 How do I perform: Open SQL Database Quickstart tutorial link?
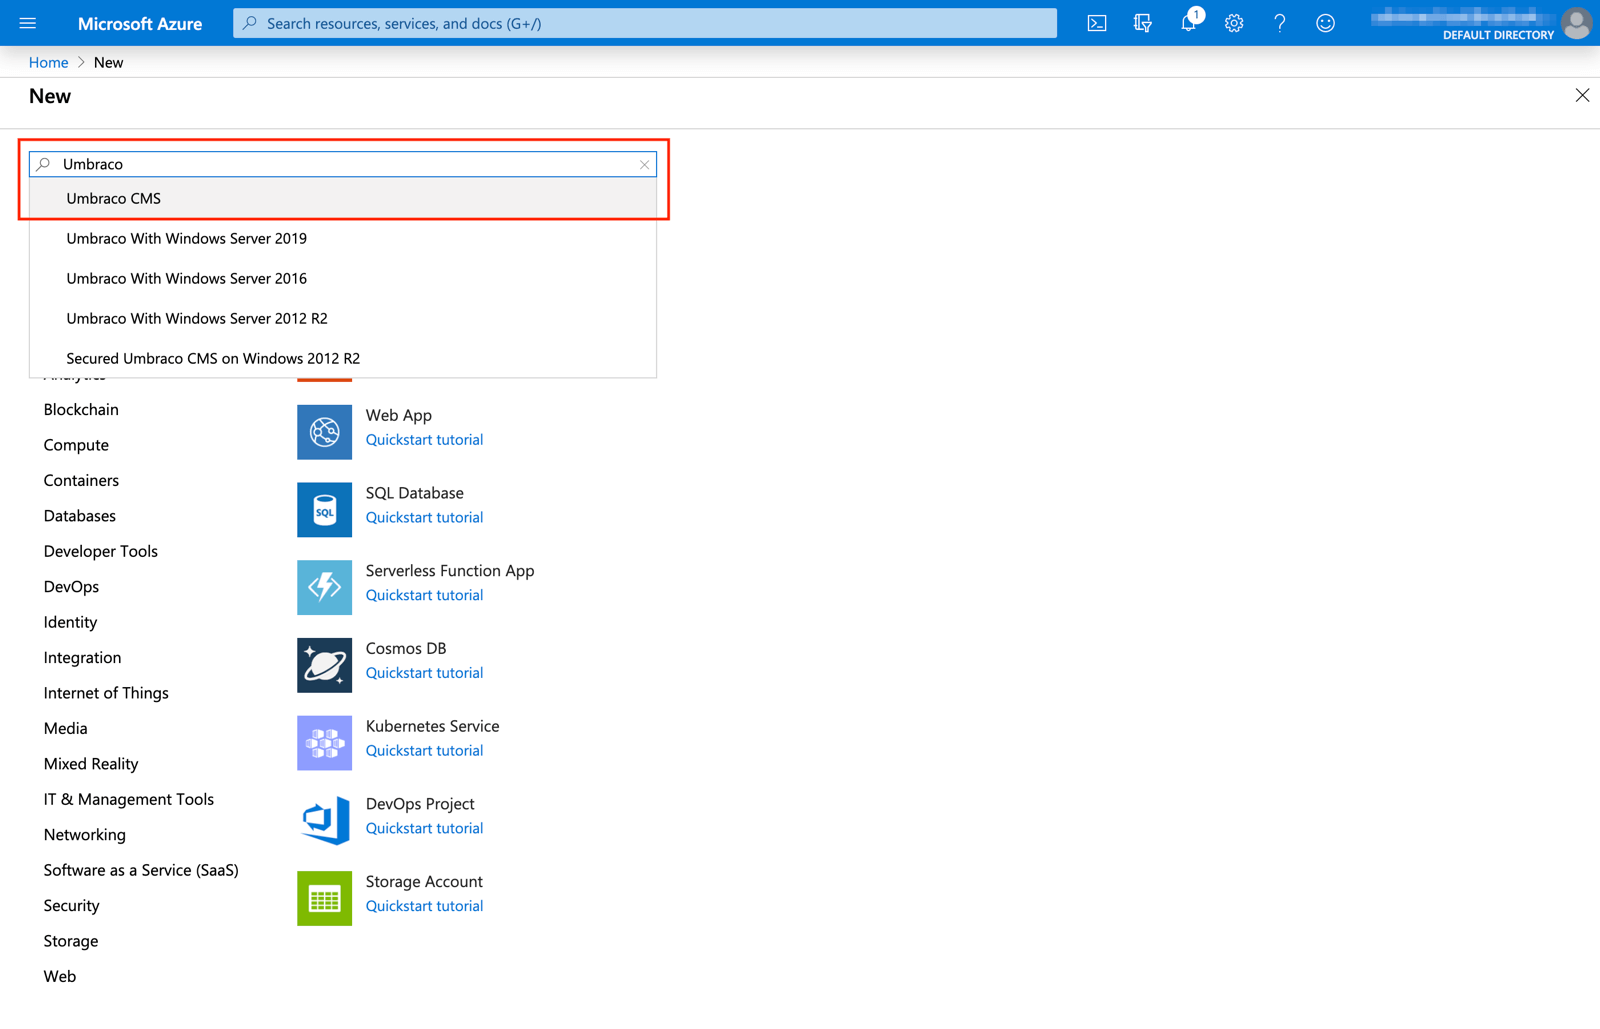coord(424,518)
